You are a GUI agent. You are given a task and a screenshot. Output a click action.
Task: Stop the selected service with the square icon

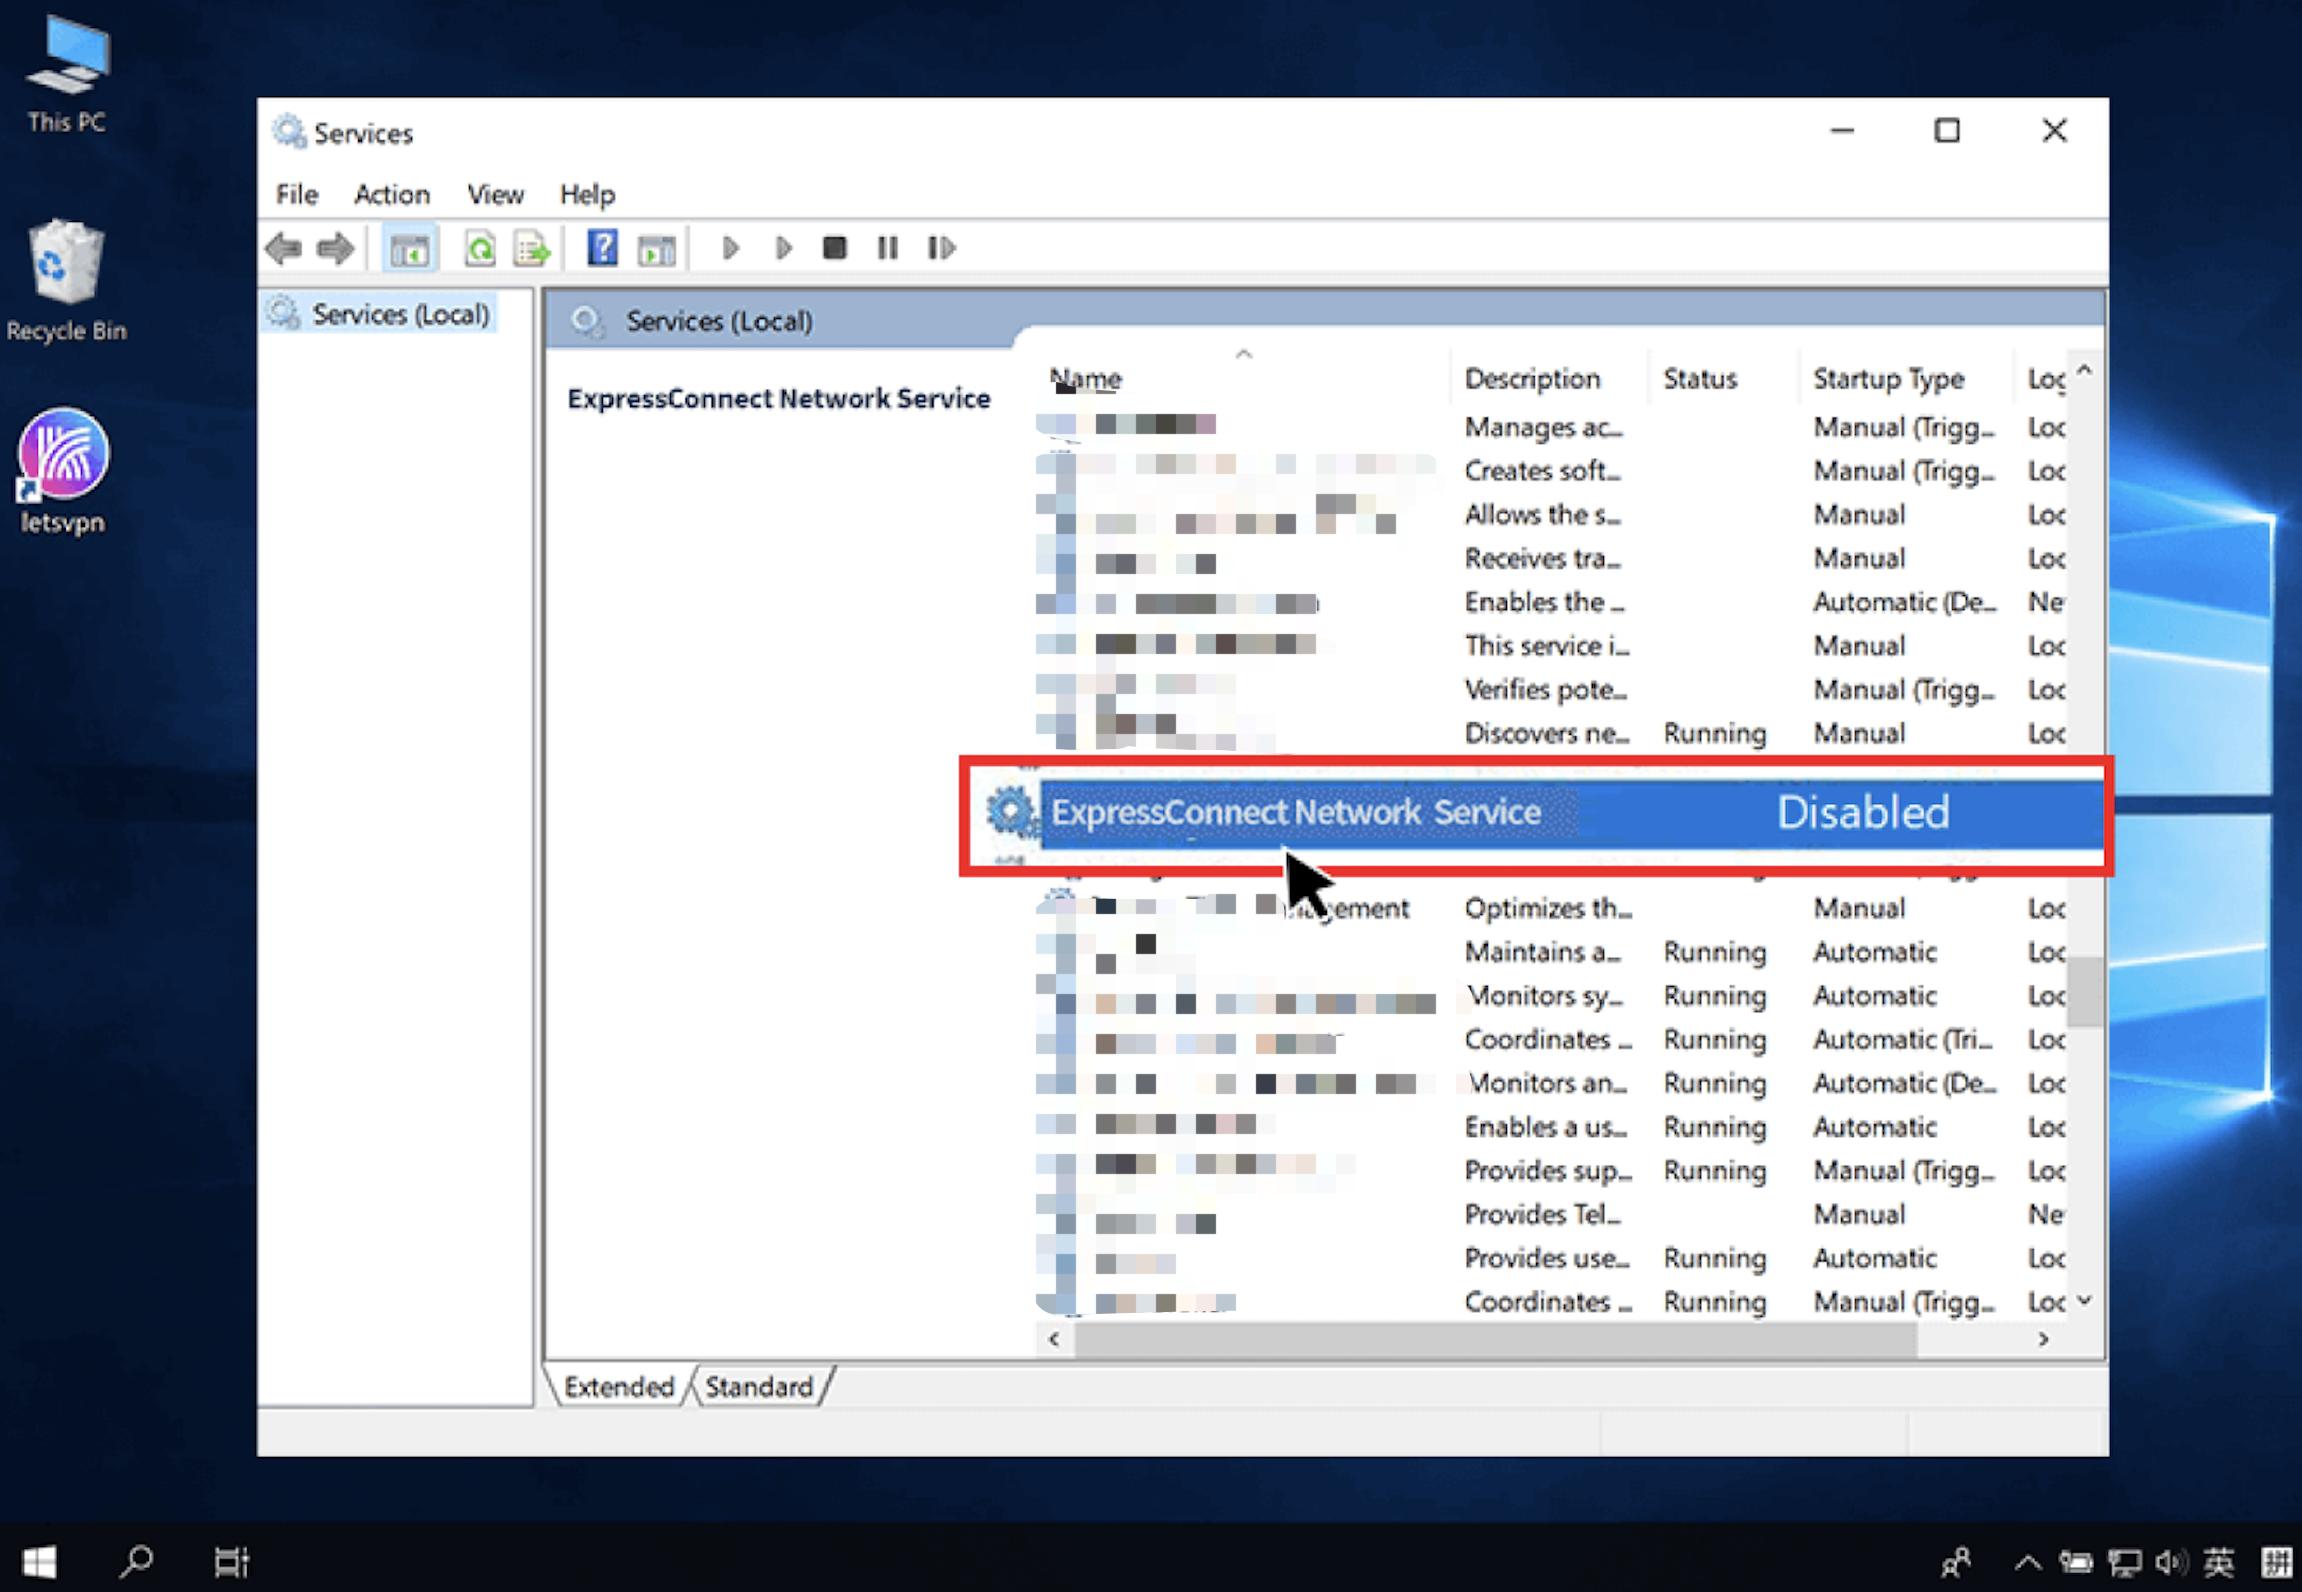pyautogui.click(x=835, y=248)
